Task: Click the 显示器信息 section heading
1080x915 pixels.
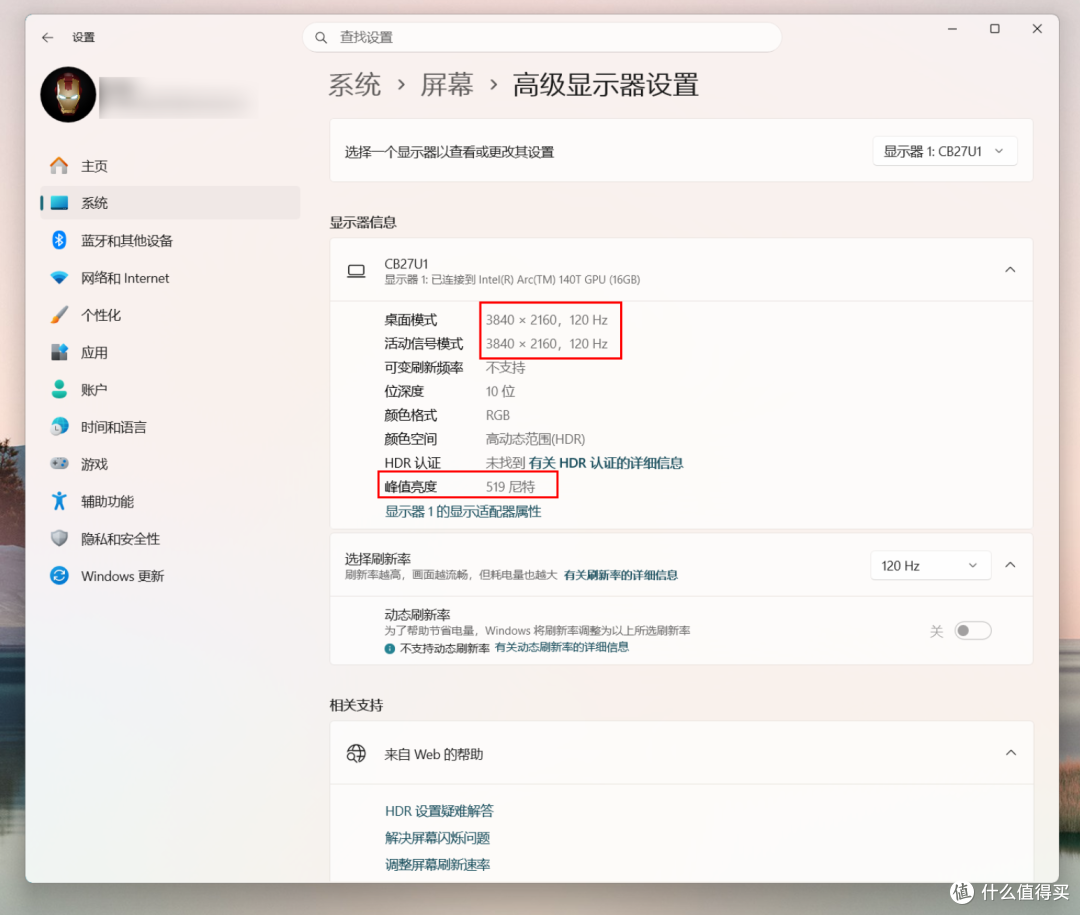Action: click(363, 222)
